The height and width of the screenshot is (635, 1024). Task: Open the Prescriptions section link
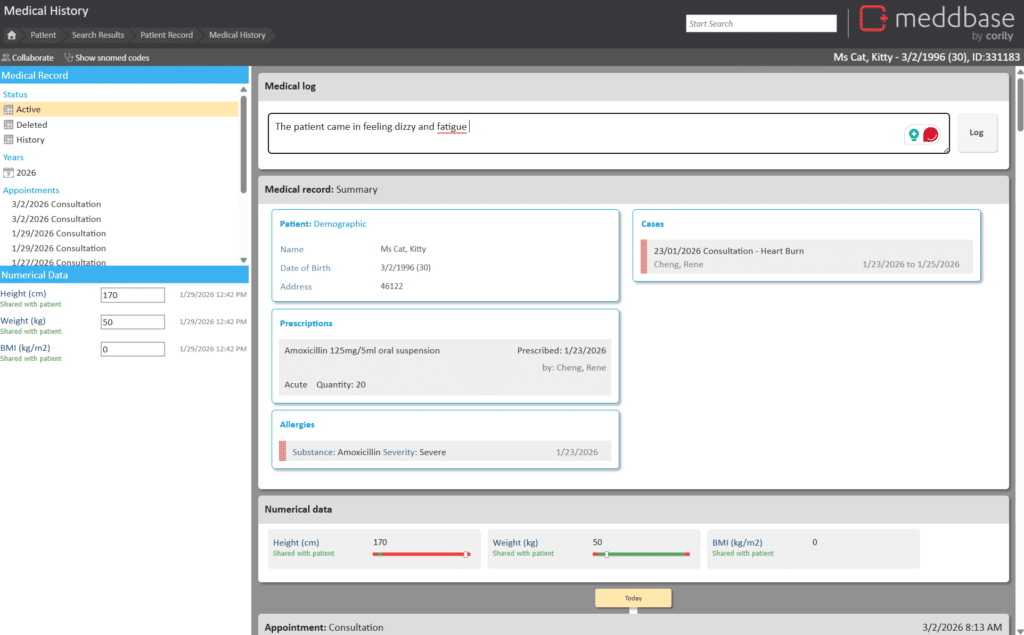pyautogui.click(x=306, y=323)
